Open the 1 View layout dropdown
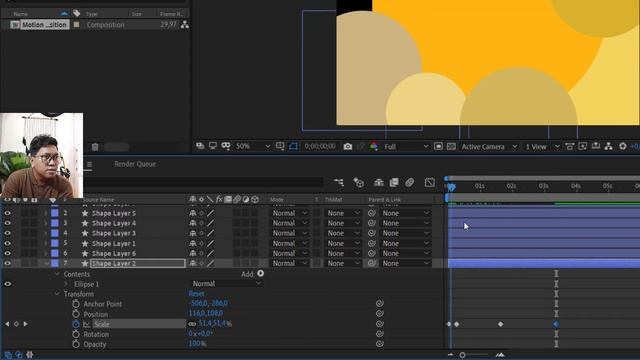This screenshot has width=640, height=360. [542, 147]
